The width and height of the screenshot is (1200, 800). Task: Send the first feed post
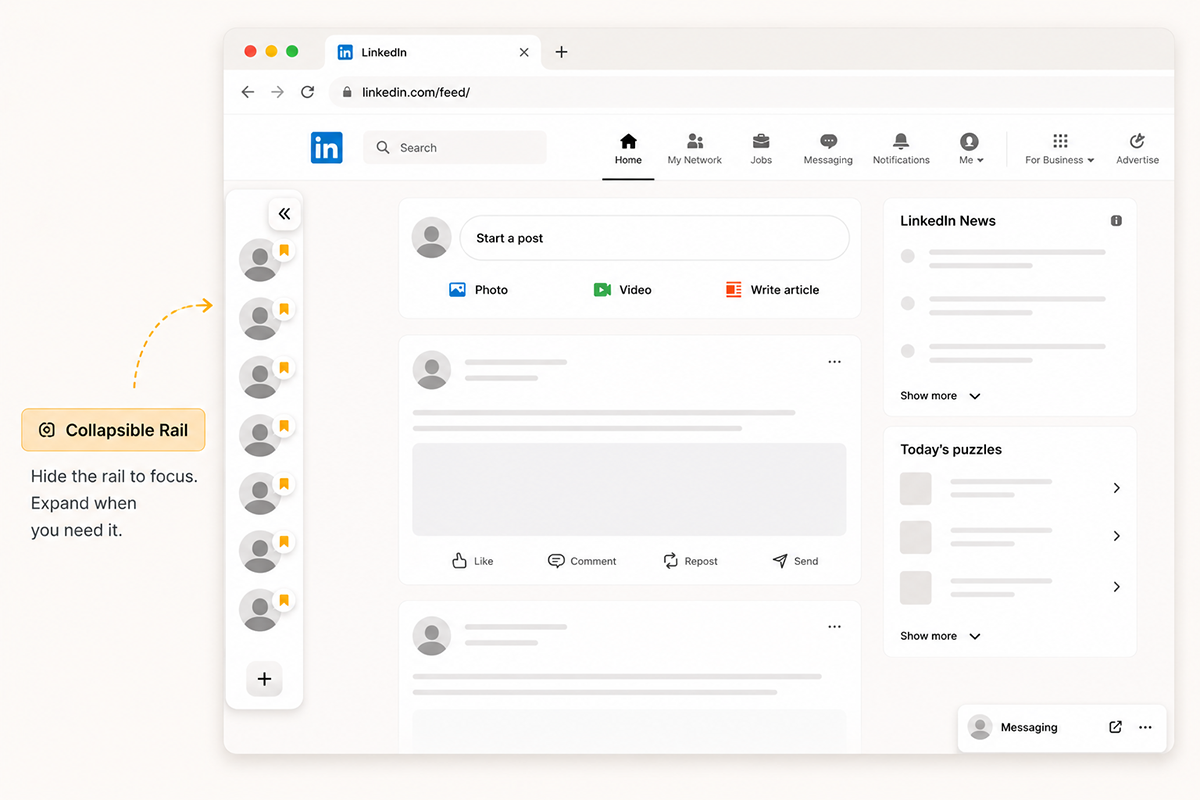coord(795,561)
